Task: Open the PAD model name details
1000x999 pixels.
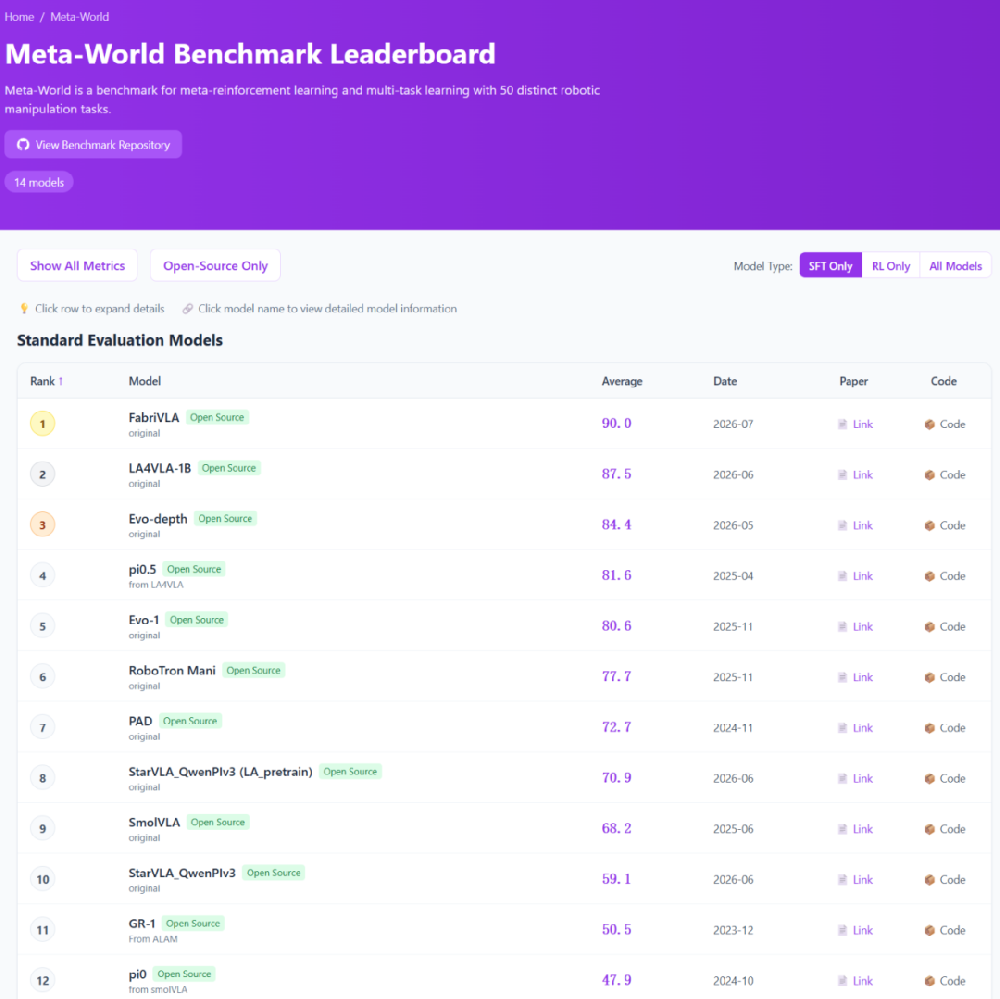Action: tap(140, 721)
